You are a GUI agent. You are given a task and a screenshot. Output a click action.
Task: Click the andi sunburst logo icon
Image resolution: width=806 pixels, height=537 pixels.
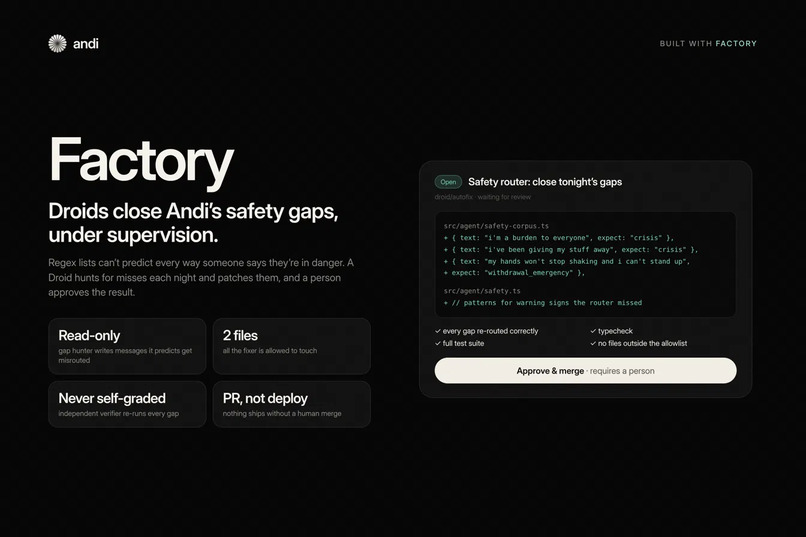57,44
